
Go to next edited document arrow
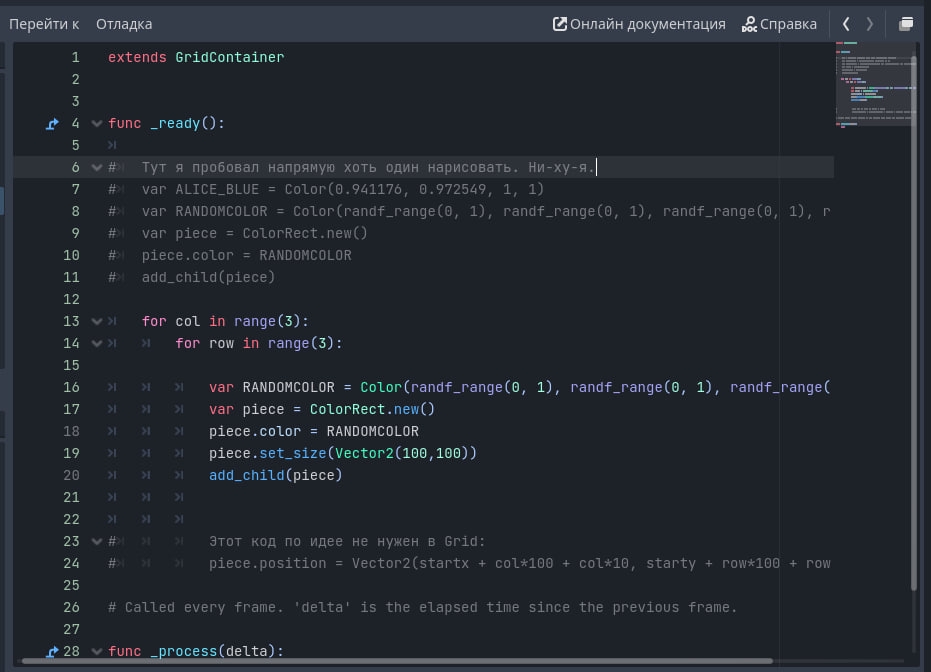(870, 24)
